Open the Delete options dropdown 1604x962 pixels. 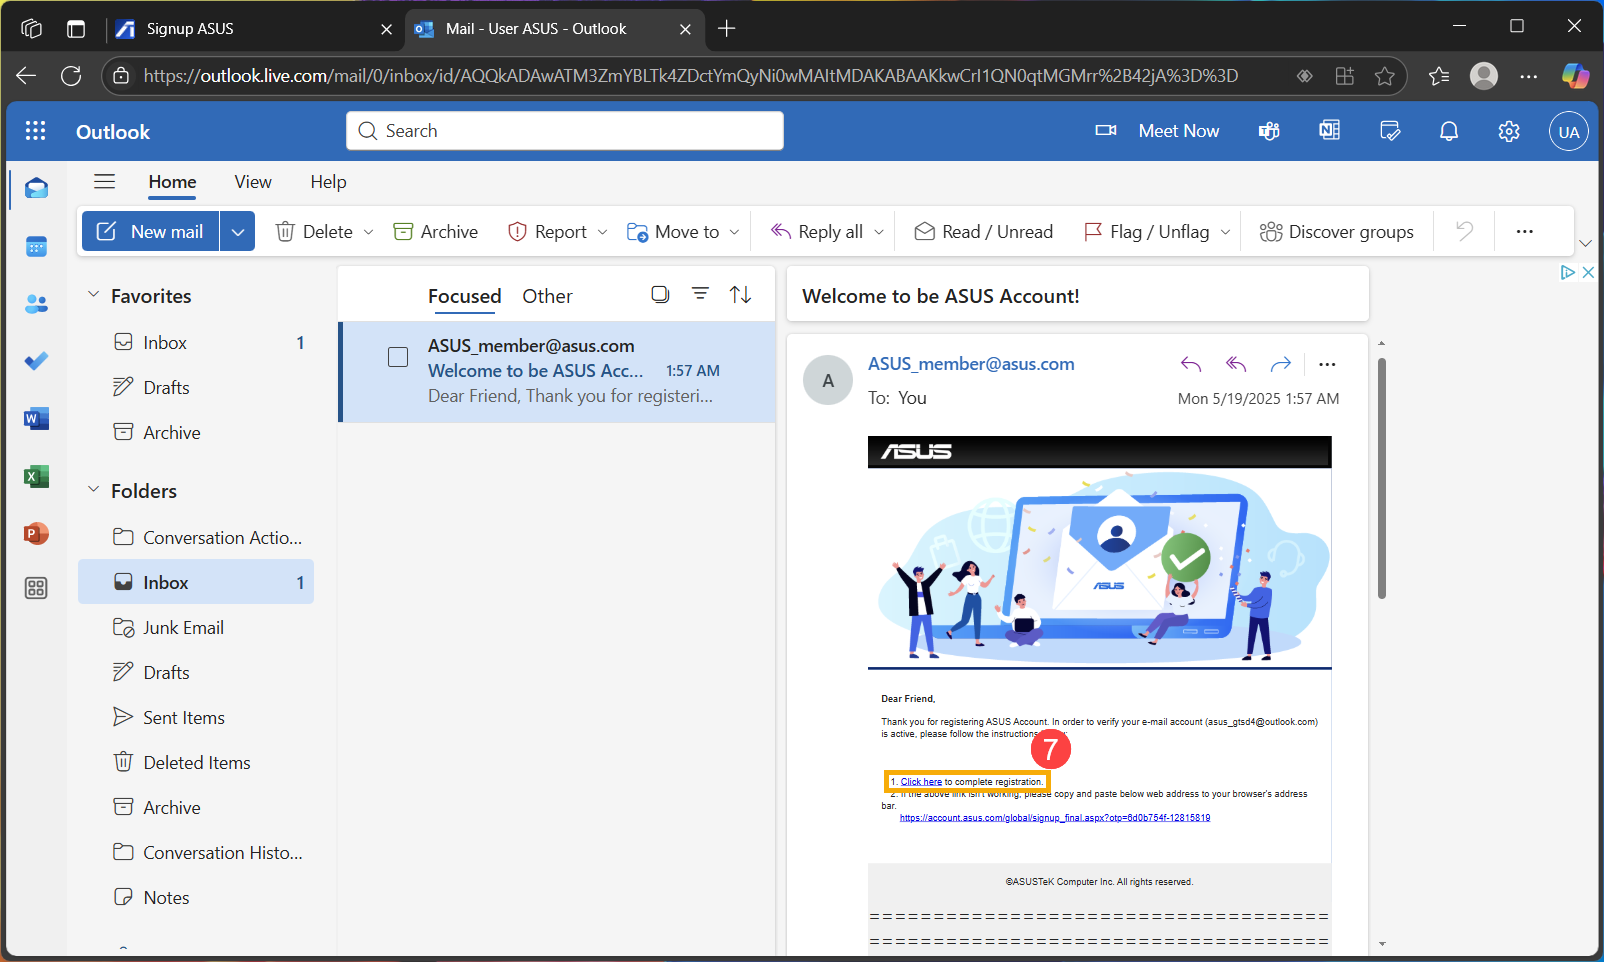point(368,232)
